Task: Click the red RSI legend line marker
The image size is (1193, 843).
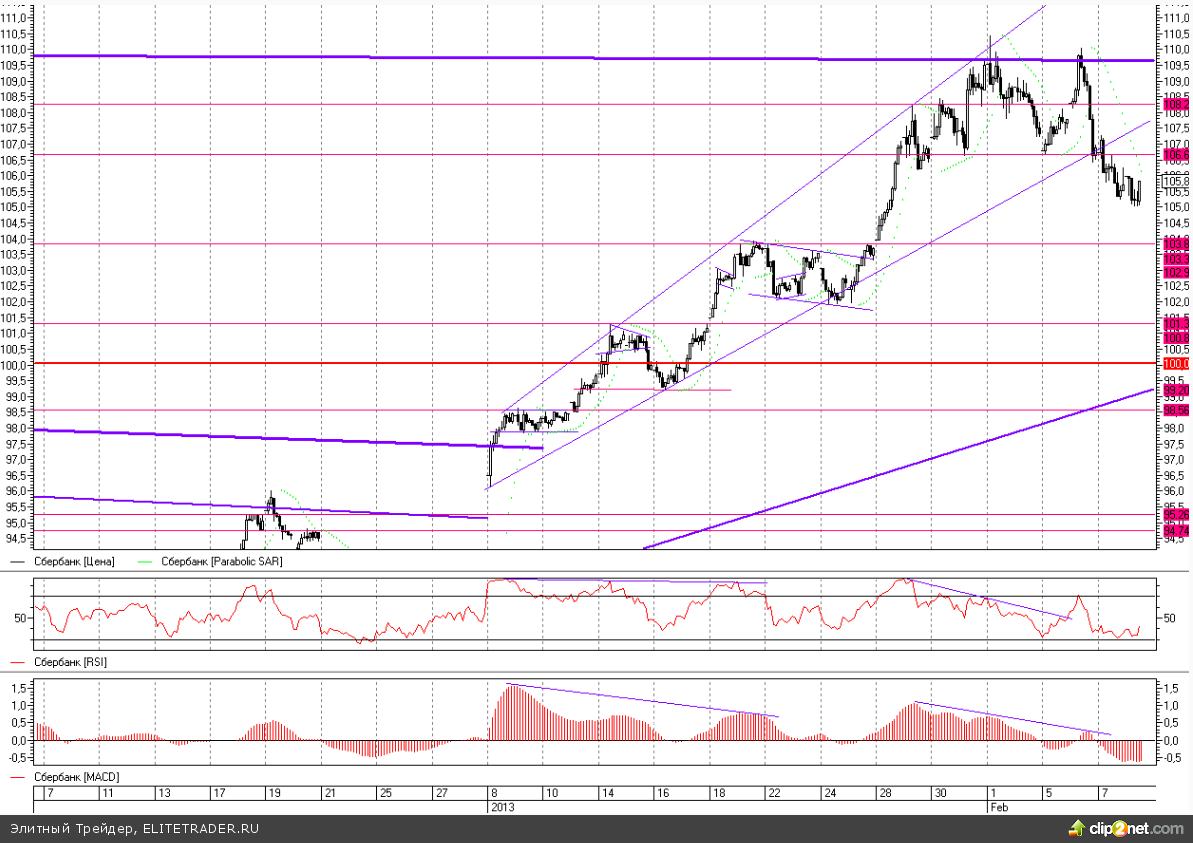Action: (x=18, y=662)
